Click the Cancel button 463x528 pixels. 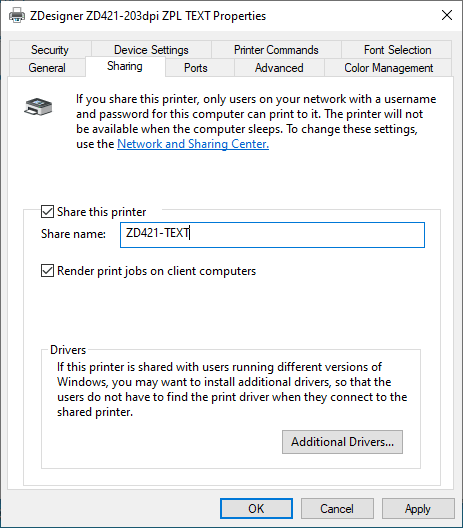pyautogui.click(x=337, y=508)
